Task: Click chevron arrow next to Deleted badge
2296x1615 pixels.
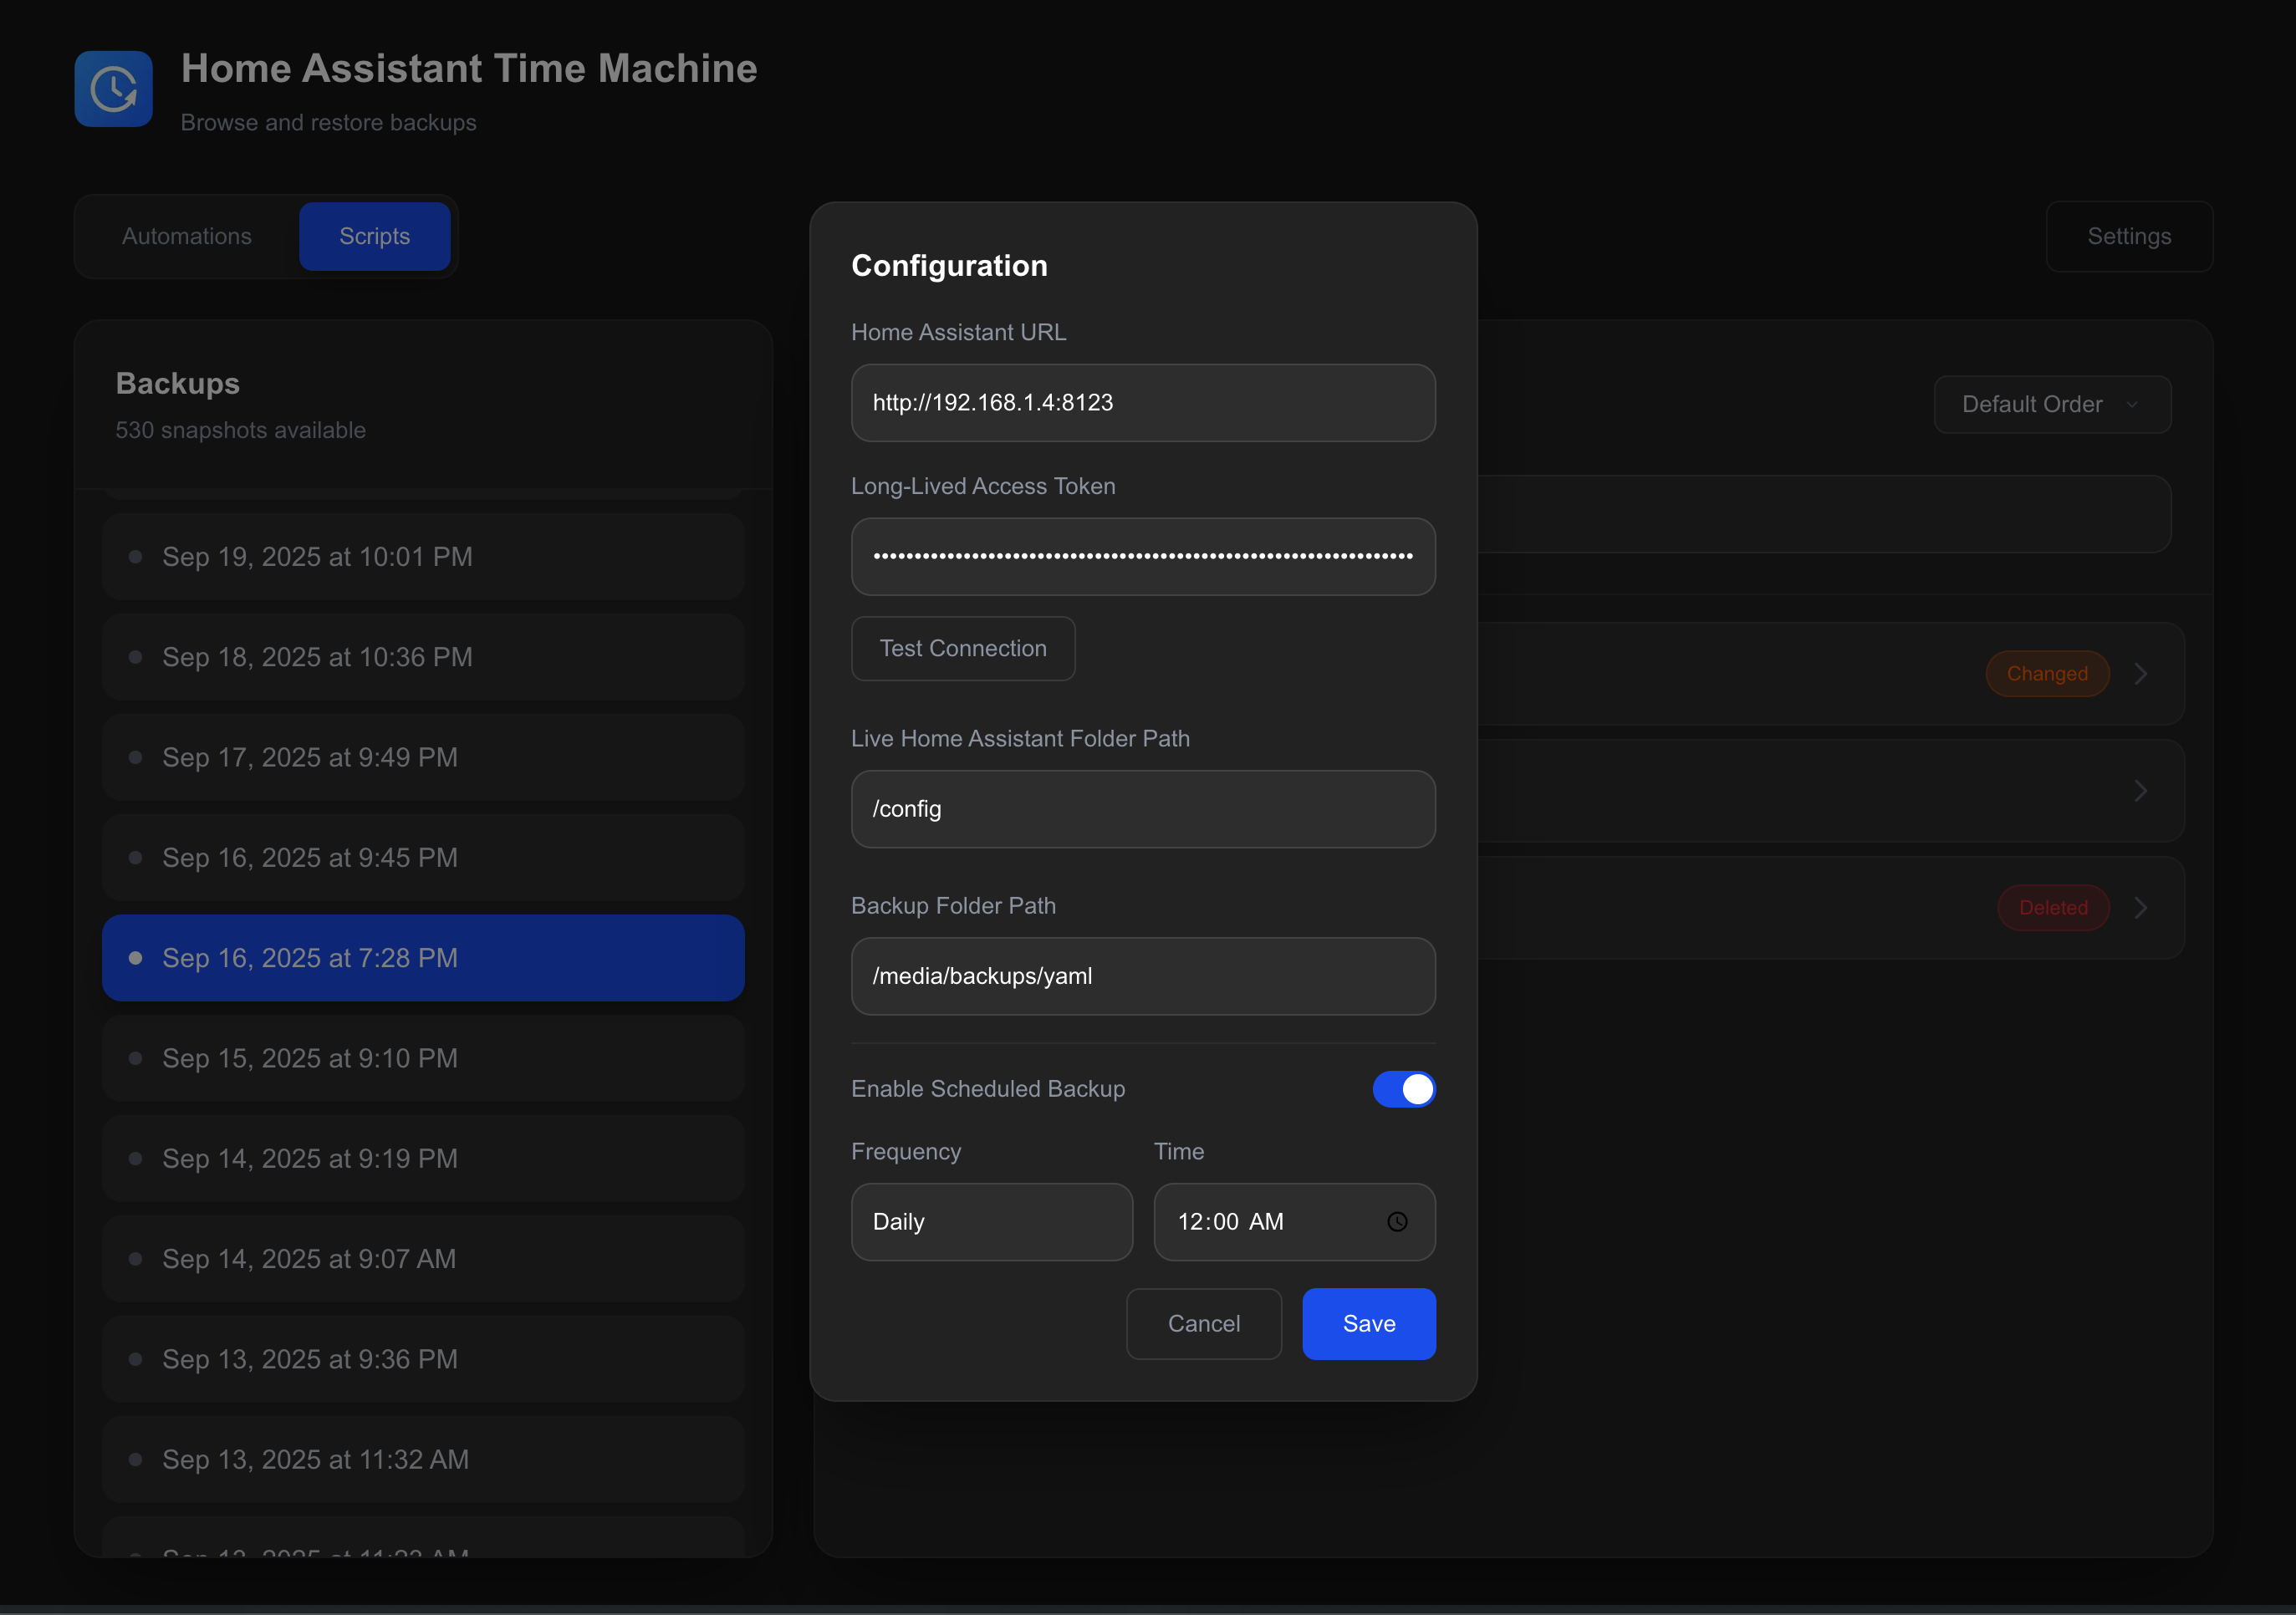Action: 2140,908
